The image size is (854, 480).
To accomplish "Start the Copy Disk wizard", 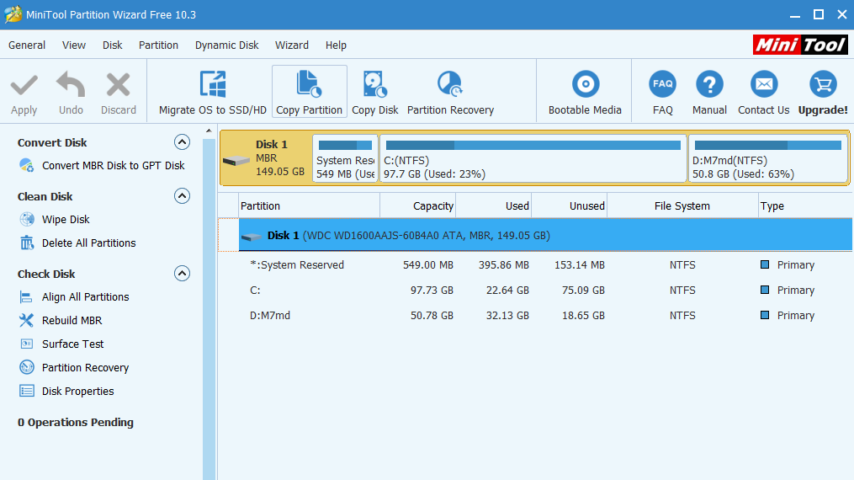I will [375, 93].
